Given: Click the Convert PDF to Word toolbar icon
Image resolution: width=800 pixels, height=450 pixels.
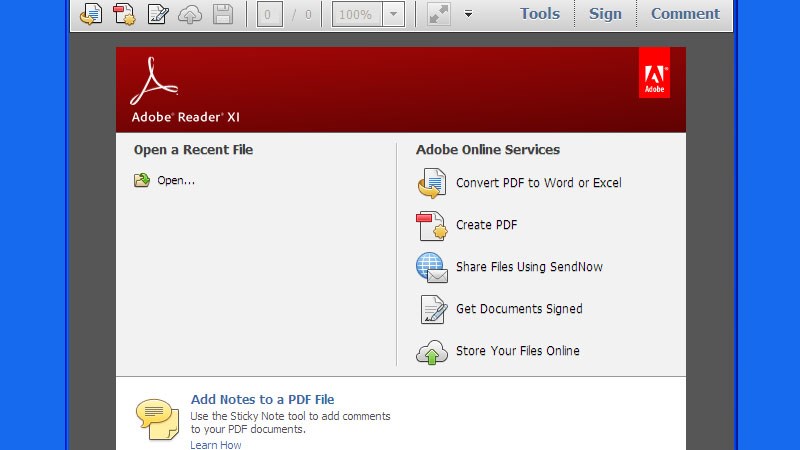Looking at the screenshot, I should (x=91, y=14).
